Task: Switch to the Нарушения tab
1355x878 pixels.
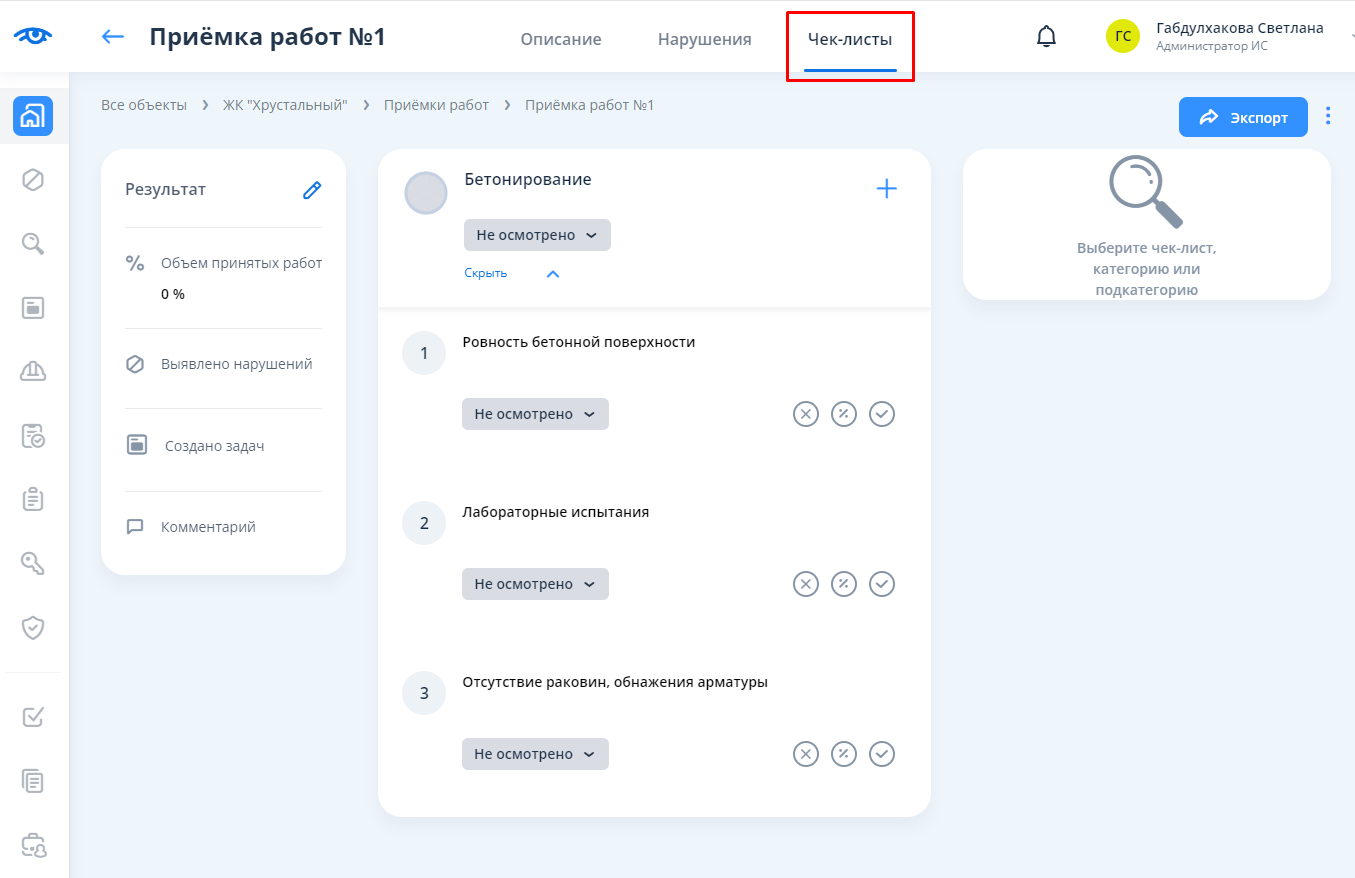Action: click(704, 40)
